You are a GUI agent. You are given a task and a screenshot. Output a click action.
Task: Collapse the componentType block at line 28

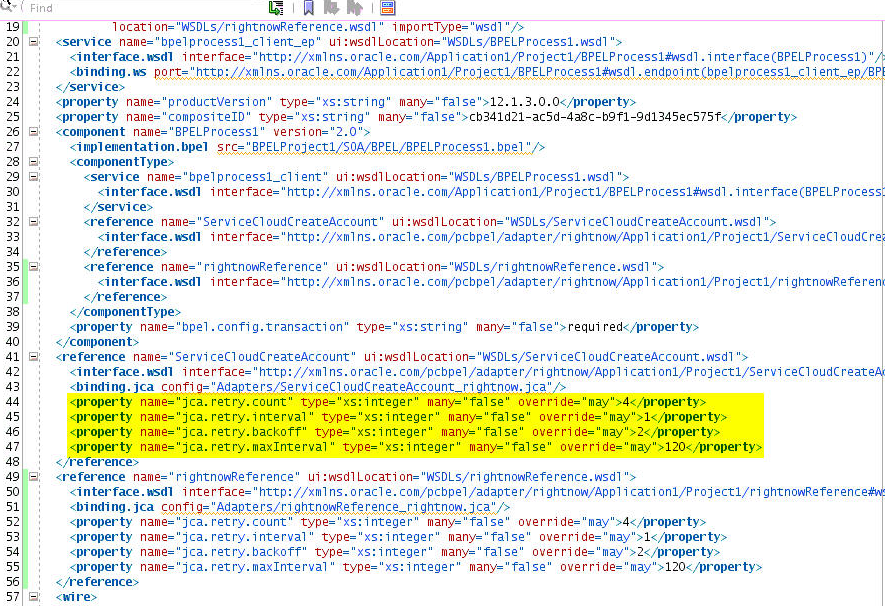33,161
